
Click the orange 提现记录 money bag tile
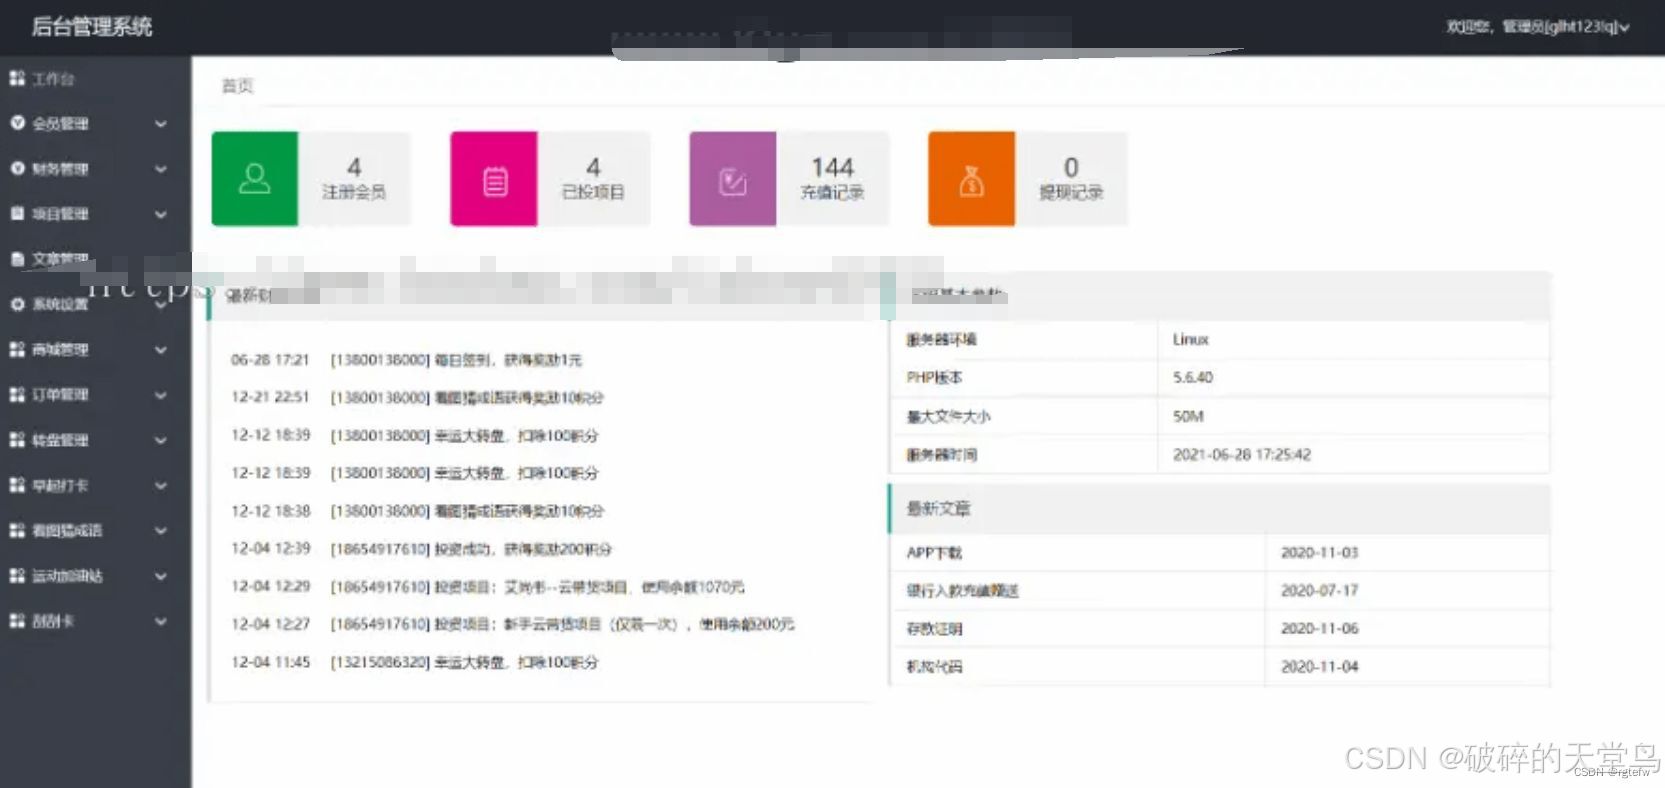click(x=972, y=179)
